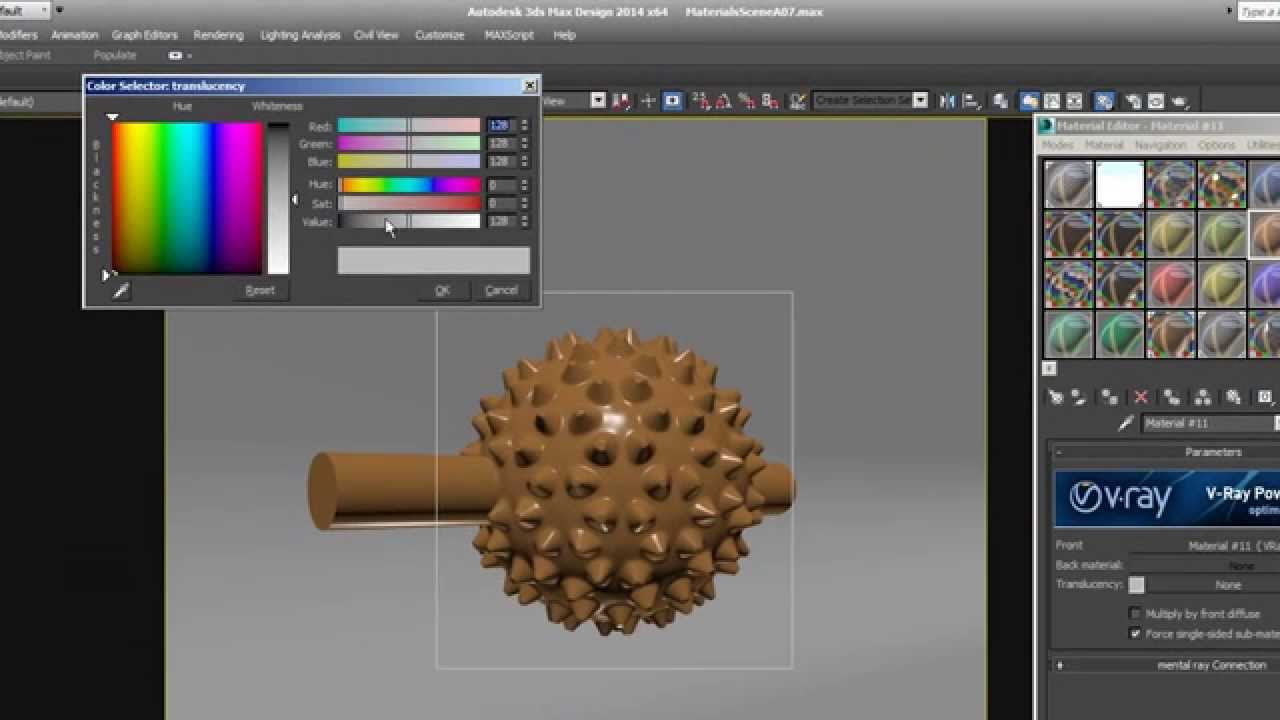Activate the Percent Snap toggle

[746, 100]
